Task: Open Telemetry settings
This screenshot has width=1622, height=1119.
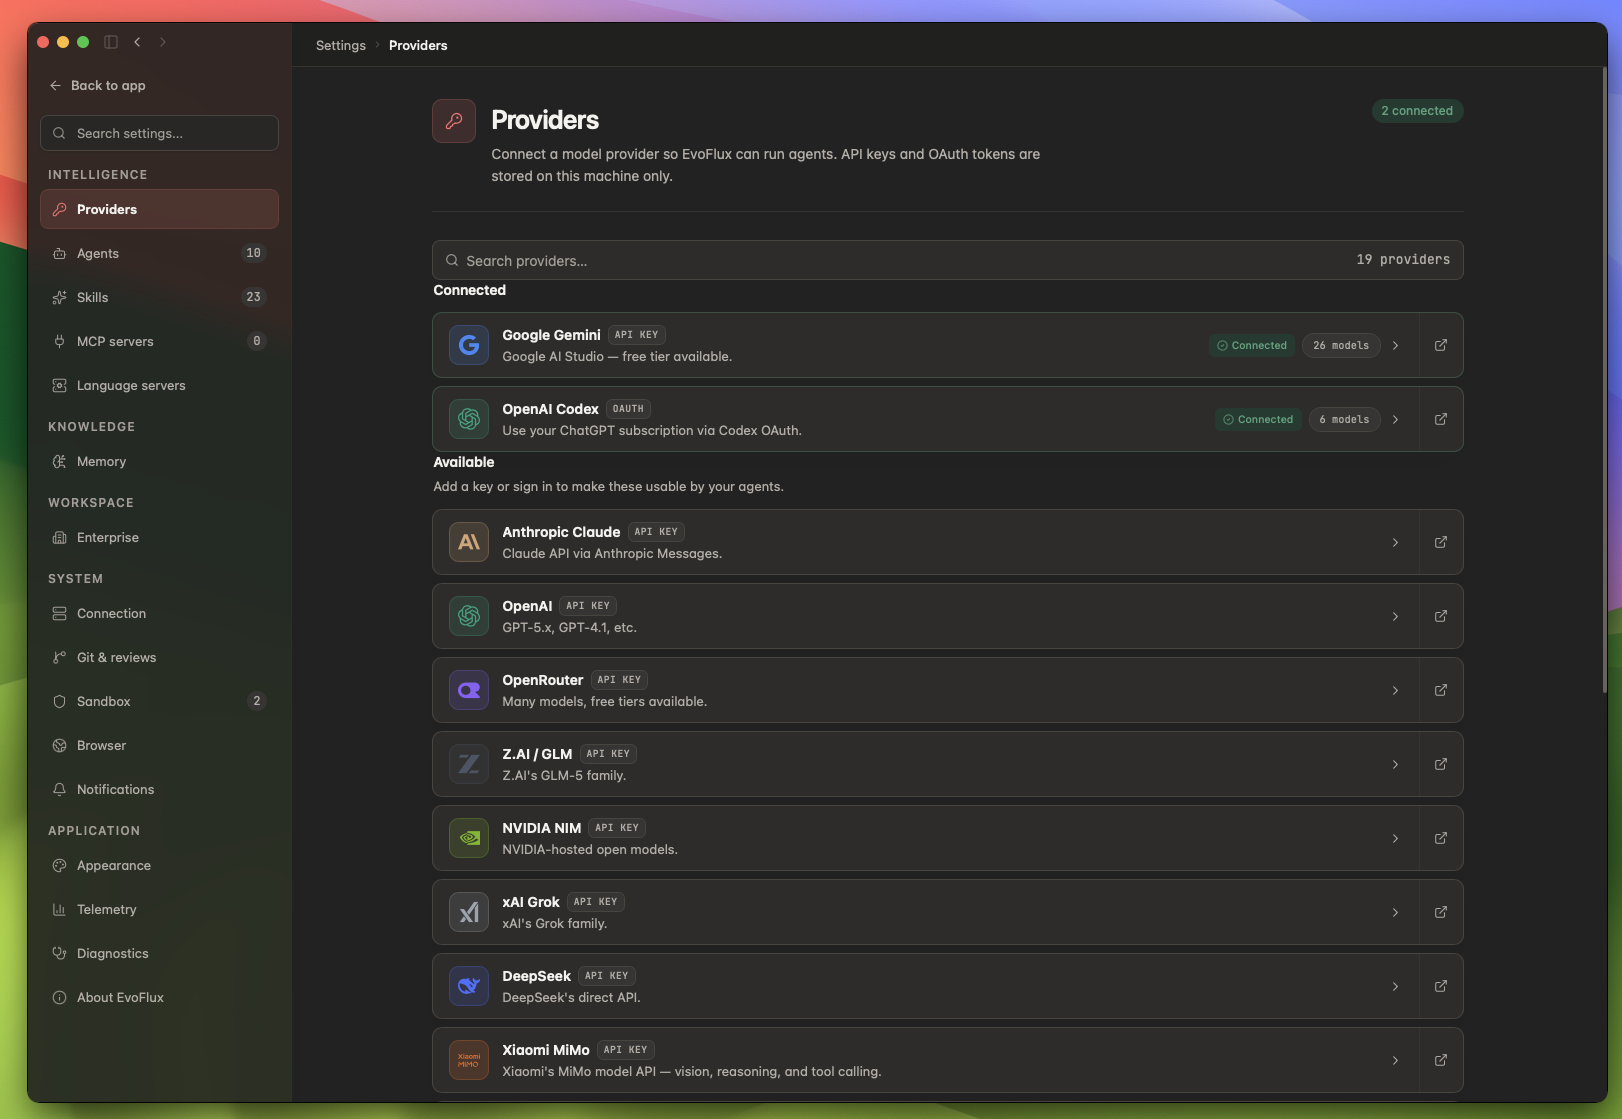Action: click(159, 909)
